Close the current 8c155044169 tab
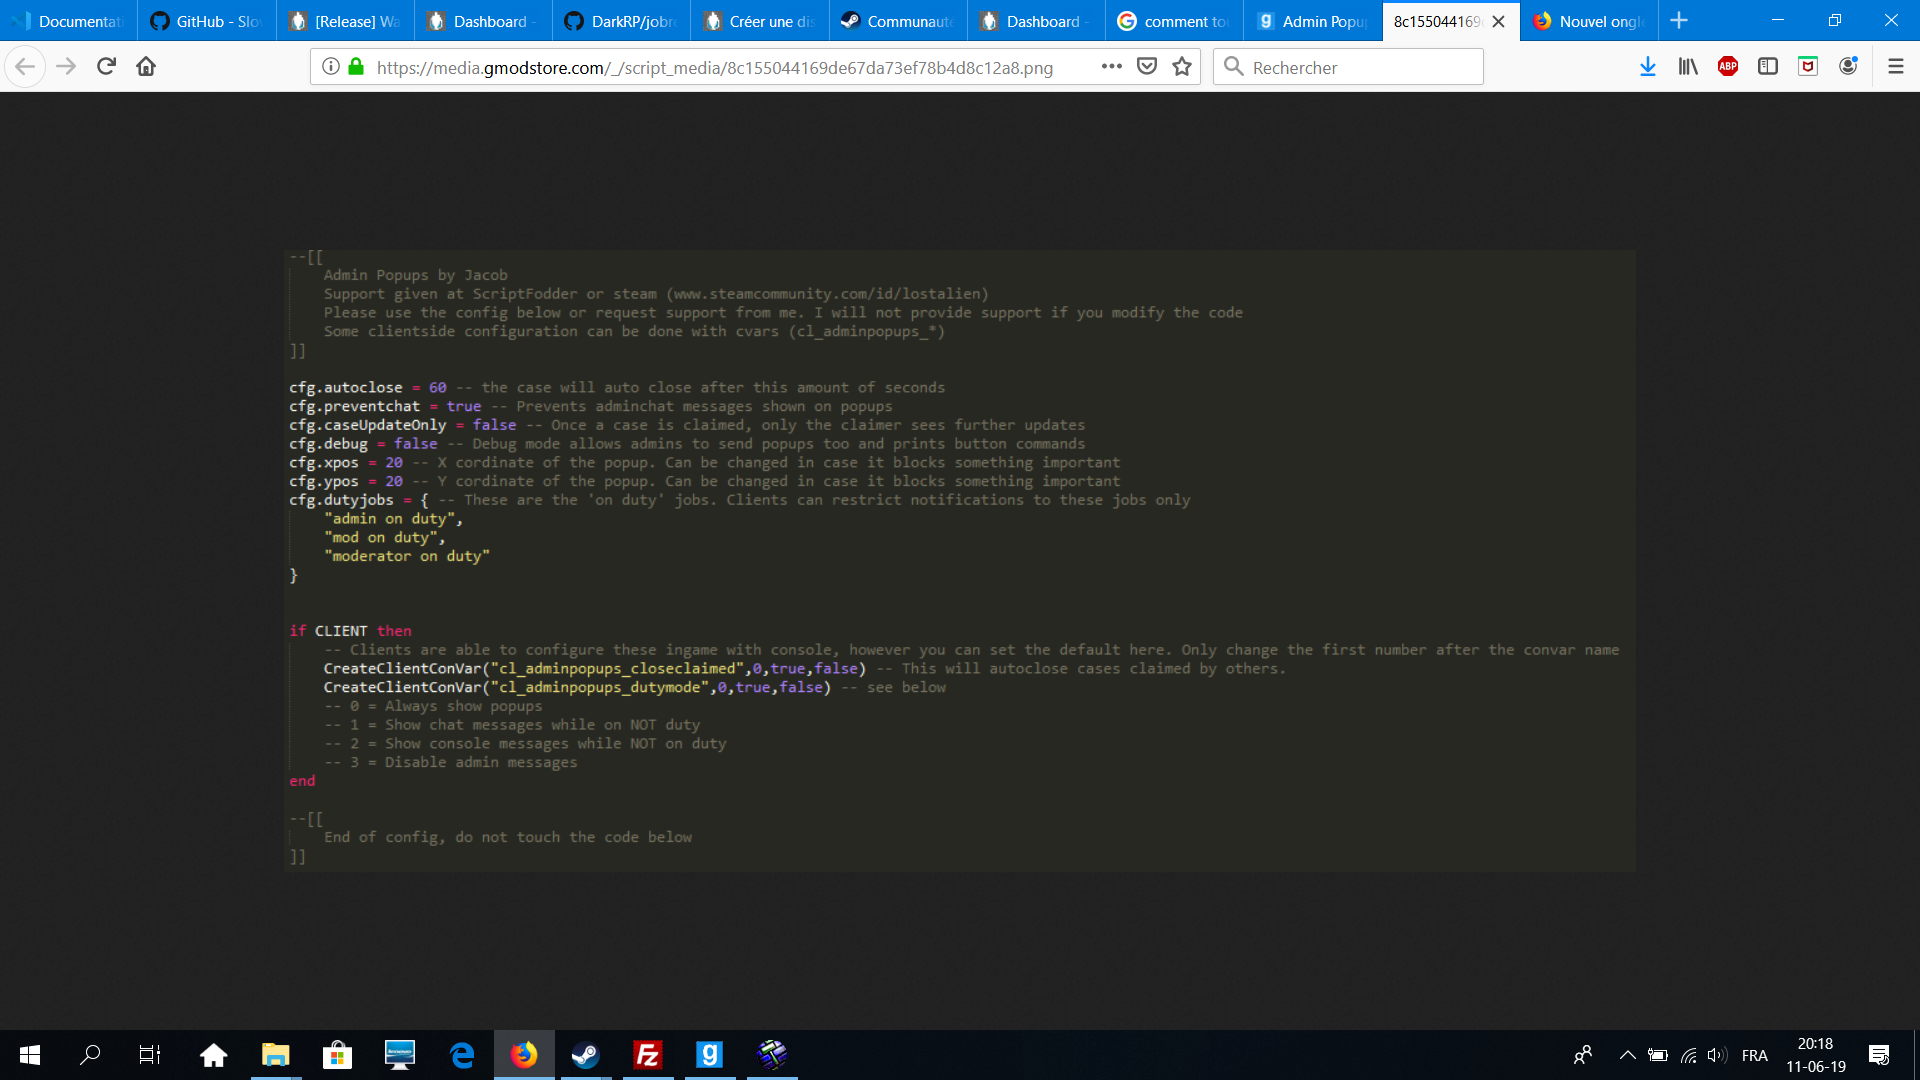1920x1080 pixels. click(1498, 21)
